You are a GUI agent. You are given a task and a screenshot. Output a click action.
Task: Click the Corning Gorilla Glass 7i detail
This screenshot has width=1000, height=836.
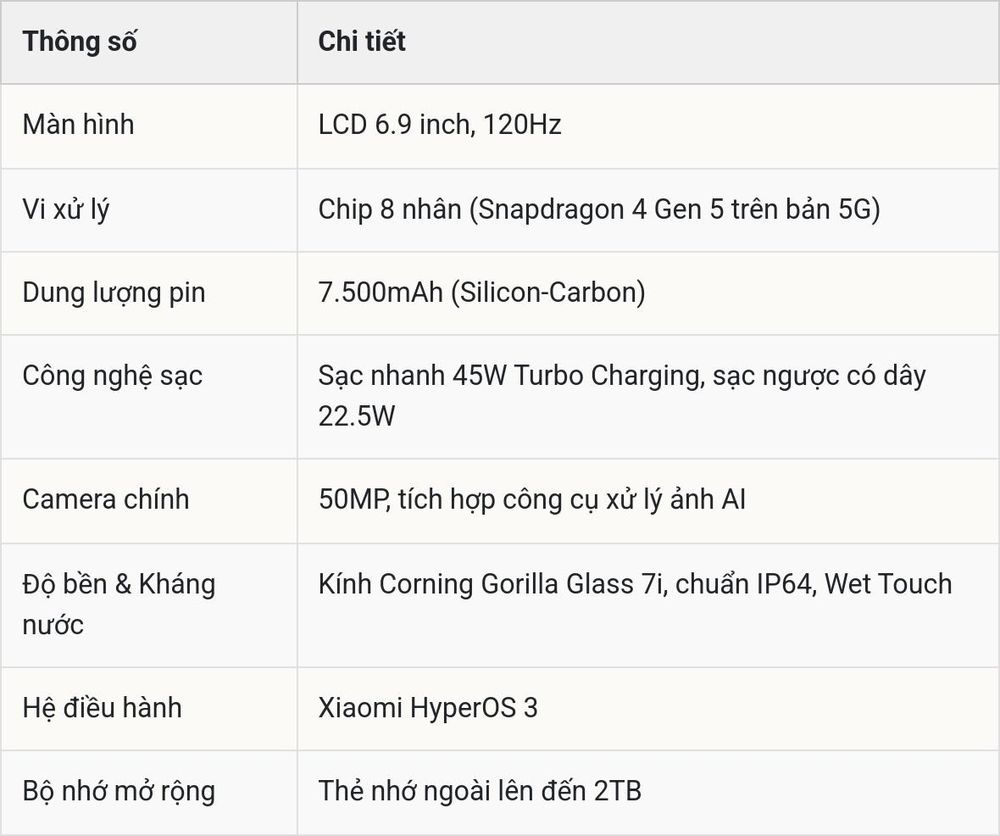pyautogui.click(x=491, y=584)
